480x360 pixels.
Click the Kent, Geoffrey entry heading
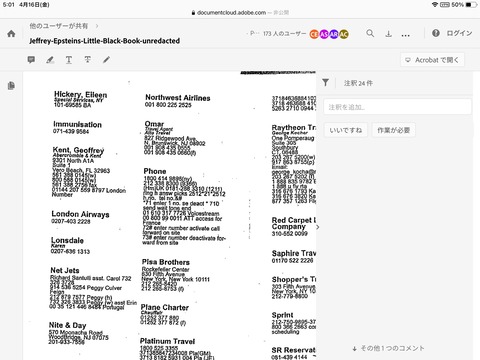pos(78,150)
